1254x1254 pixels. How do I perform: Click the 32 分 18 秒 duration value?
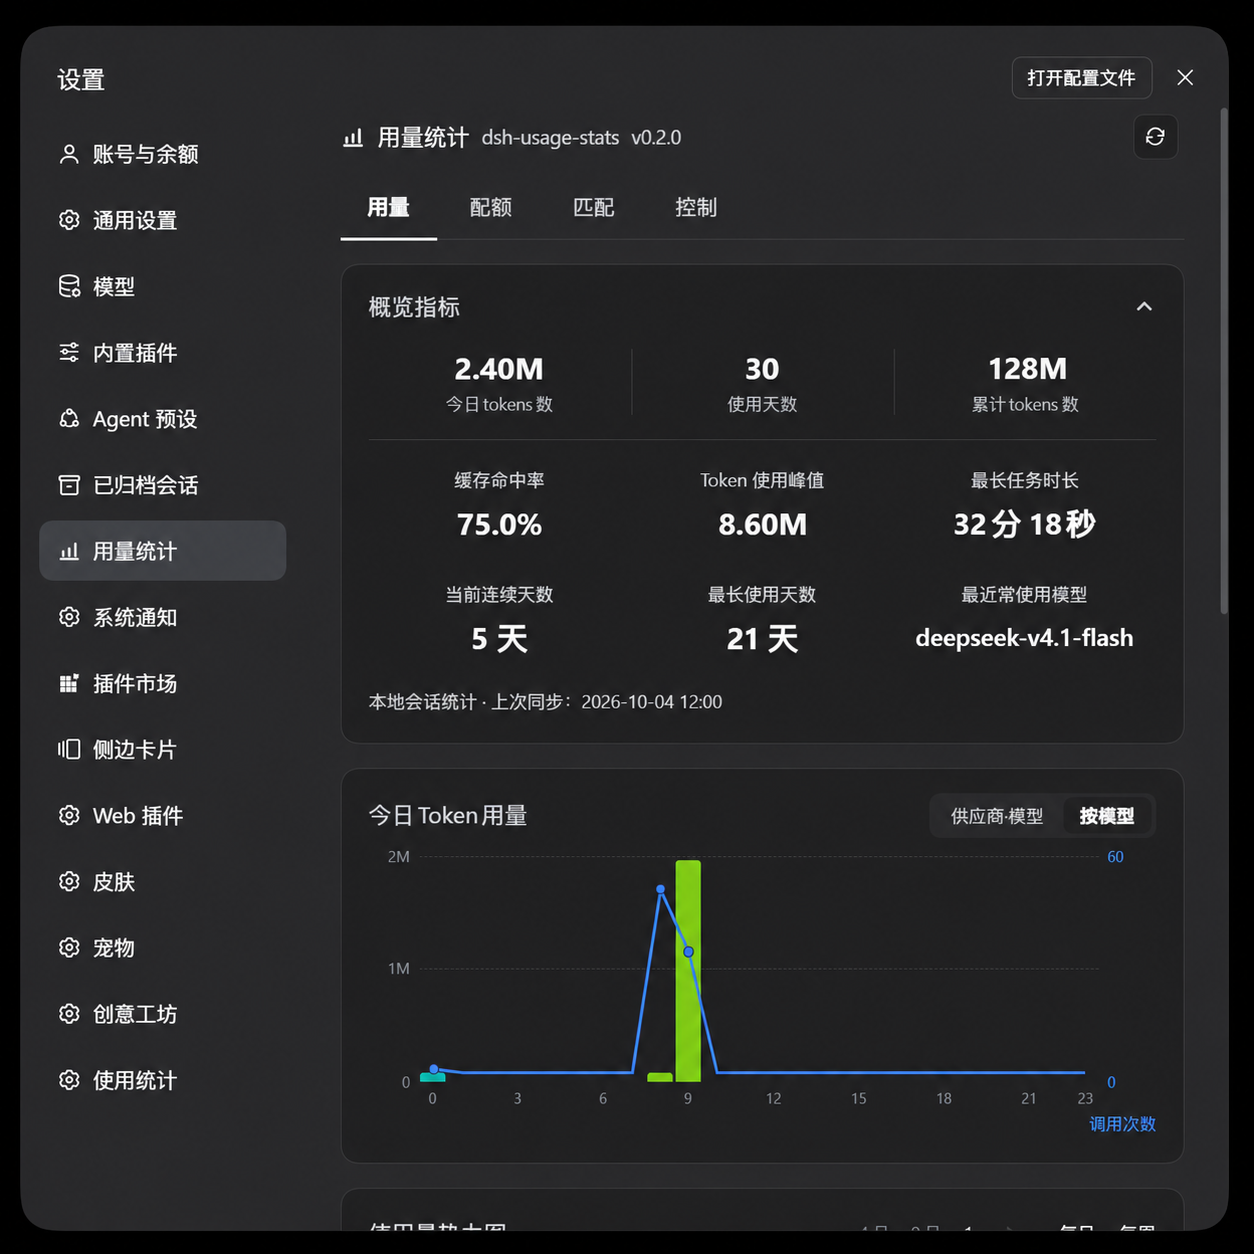(x=1024, y=524)
